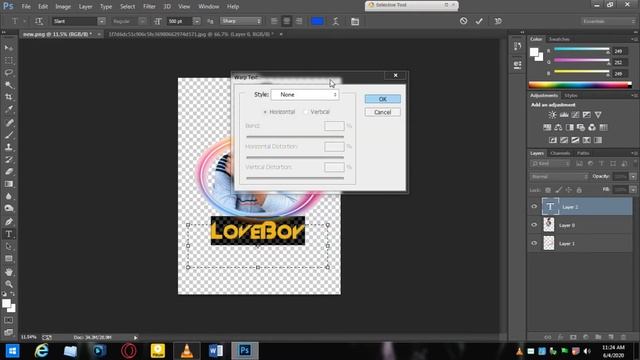Image resolution: width=640 pixels, height=360 pixels.
Task: Click Cancel in Warp Text dialog
Action: (382, 112)
